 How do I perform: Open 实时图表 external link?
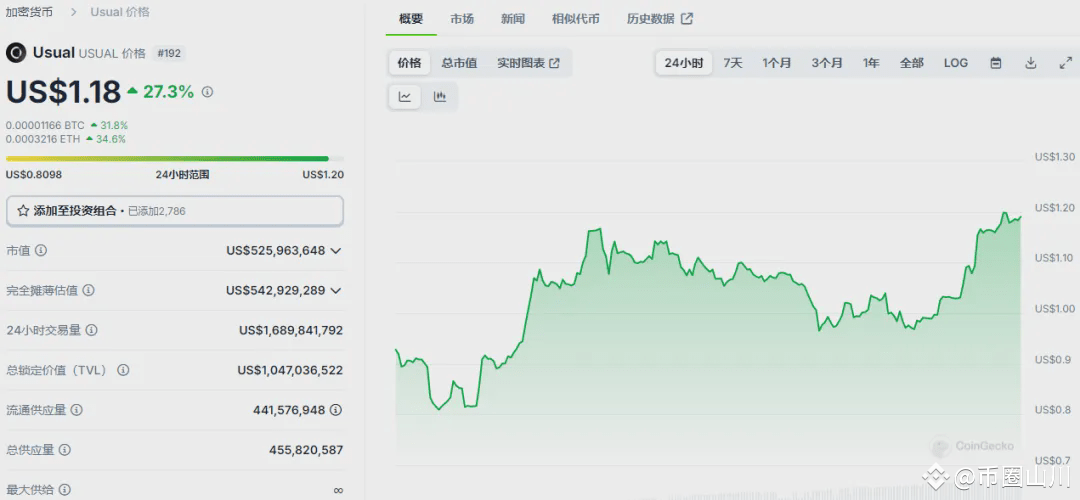(x=529, y=63)
